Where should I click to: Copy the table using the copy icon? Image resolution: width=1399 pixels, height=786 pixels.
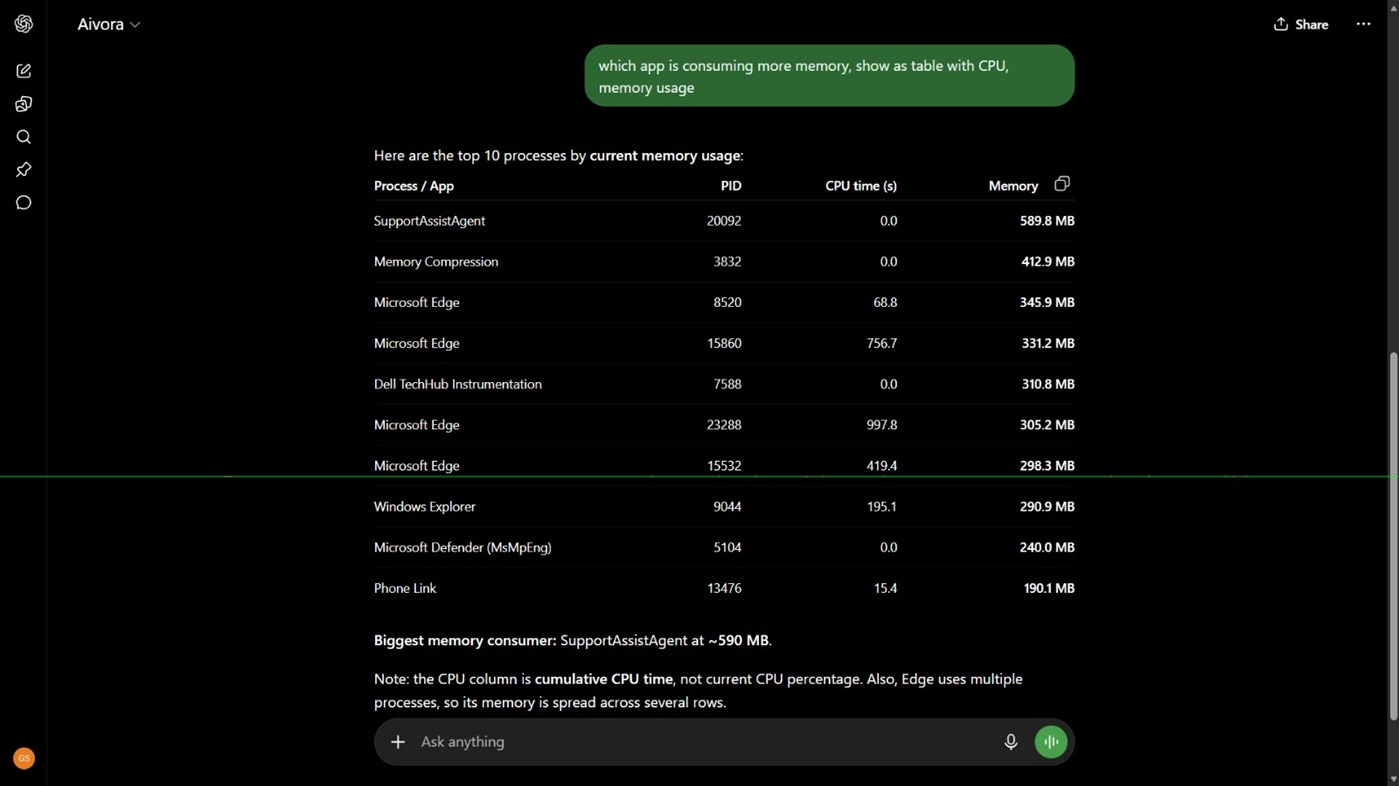tap(1062, 184)
